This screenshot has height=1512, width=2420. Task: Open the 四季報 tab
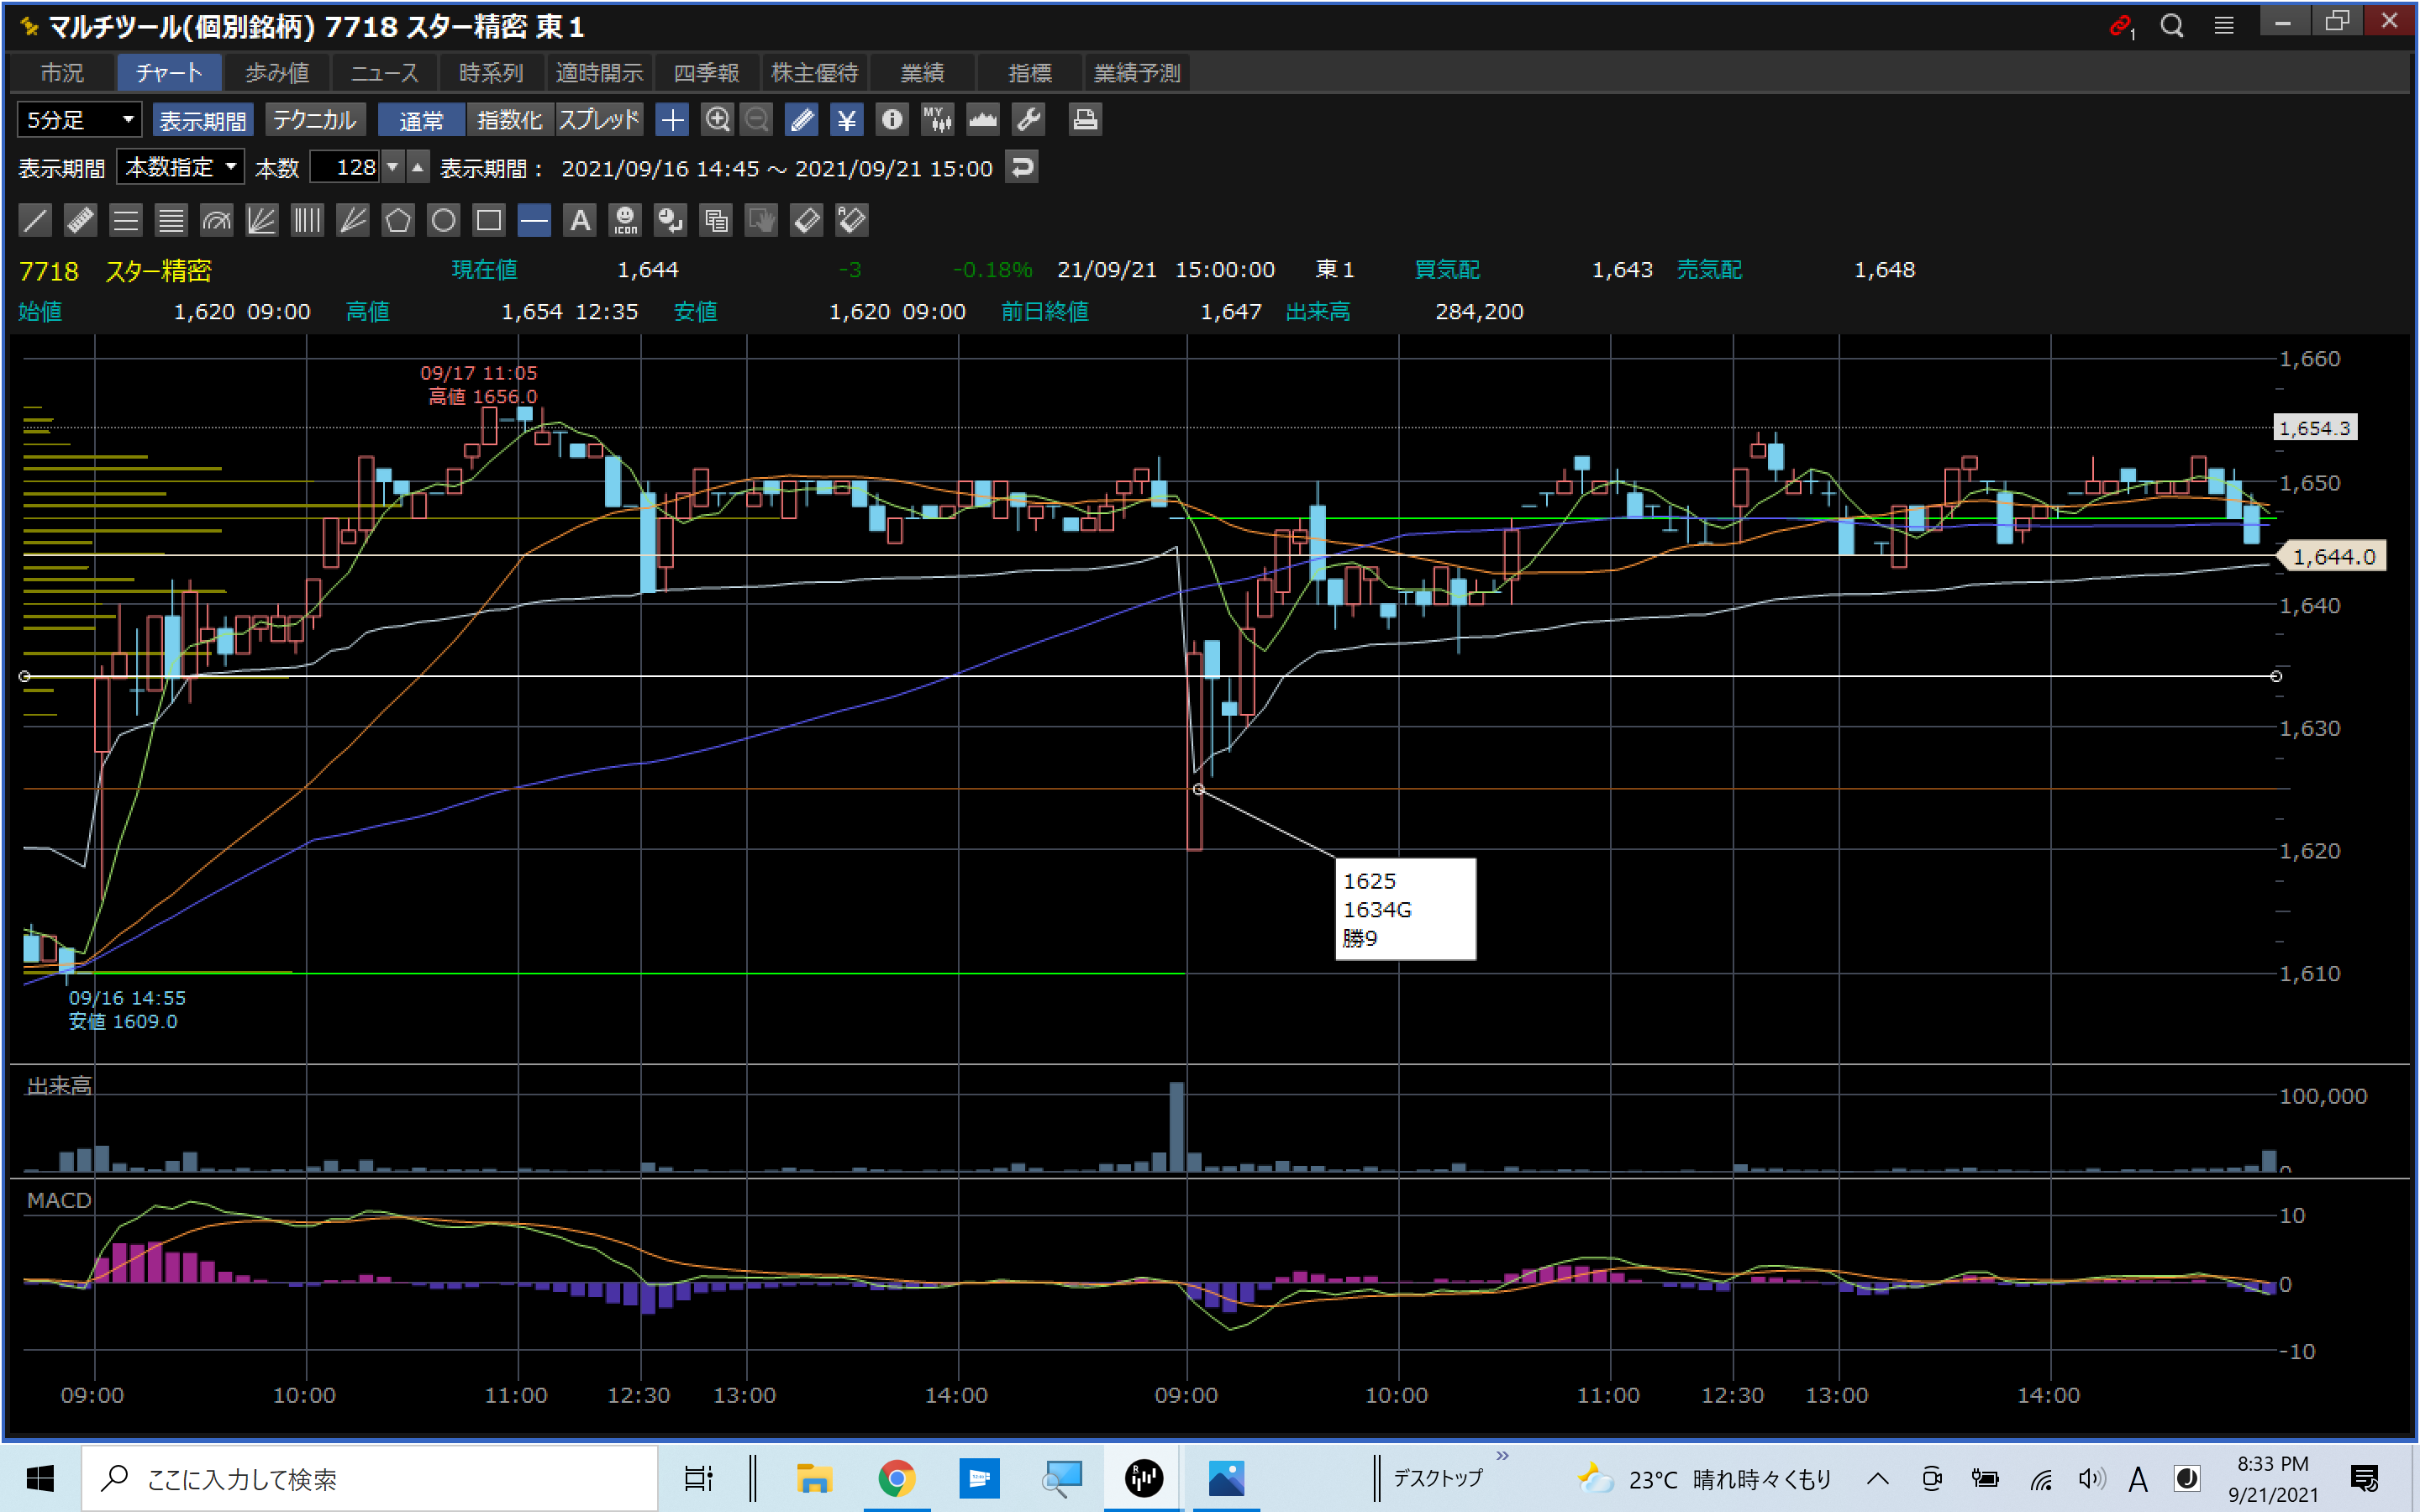[706, 73]
